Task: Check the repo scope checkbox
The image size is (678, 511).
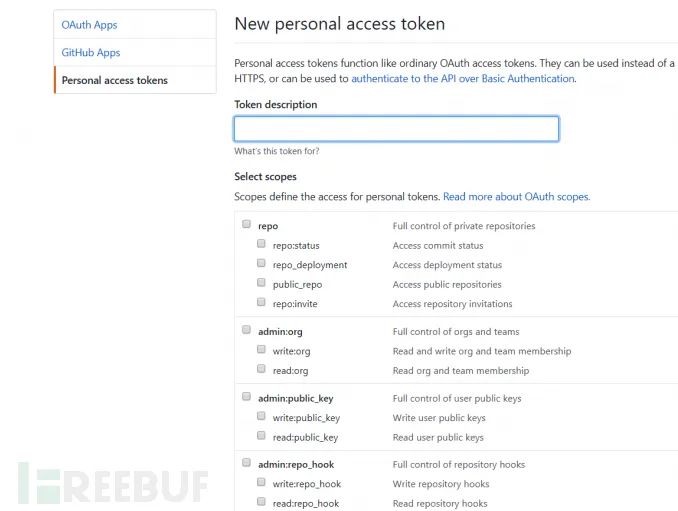Action: click(x=246, y=224)
